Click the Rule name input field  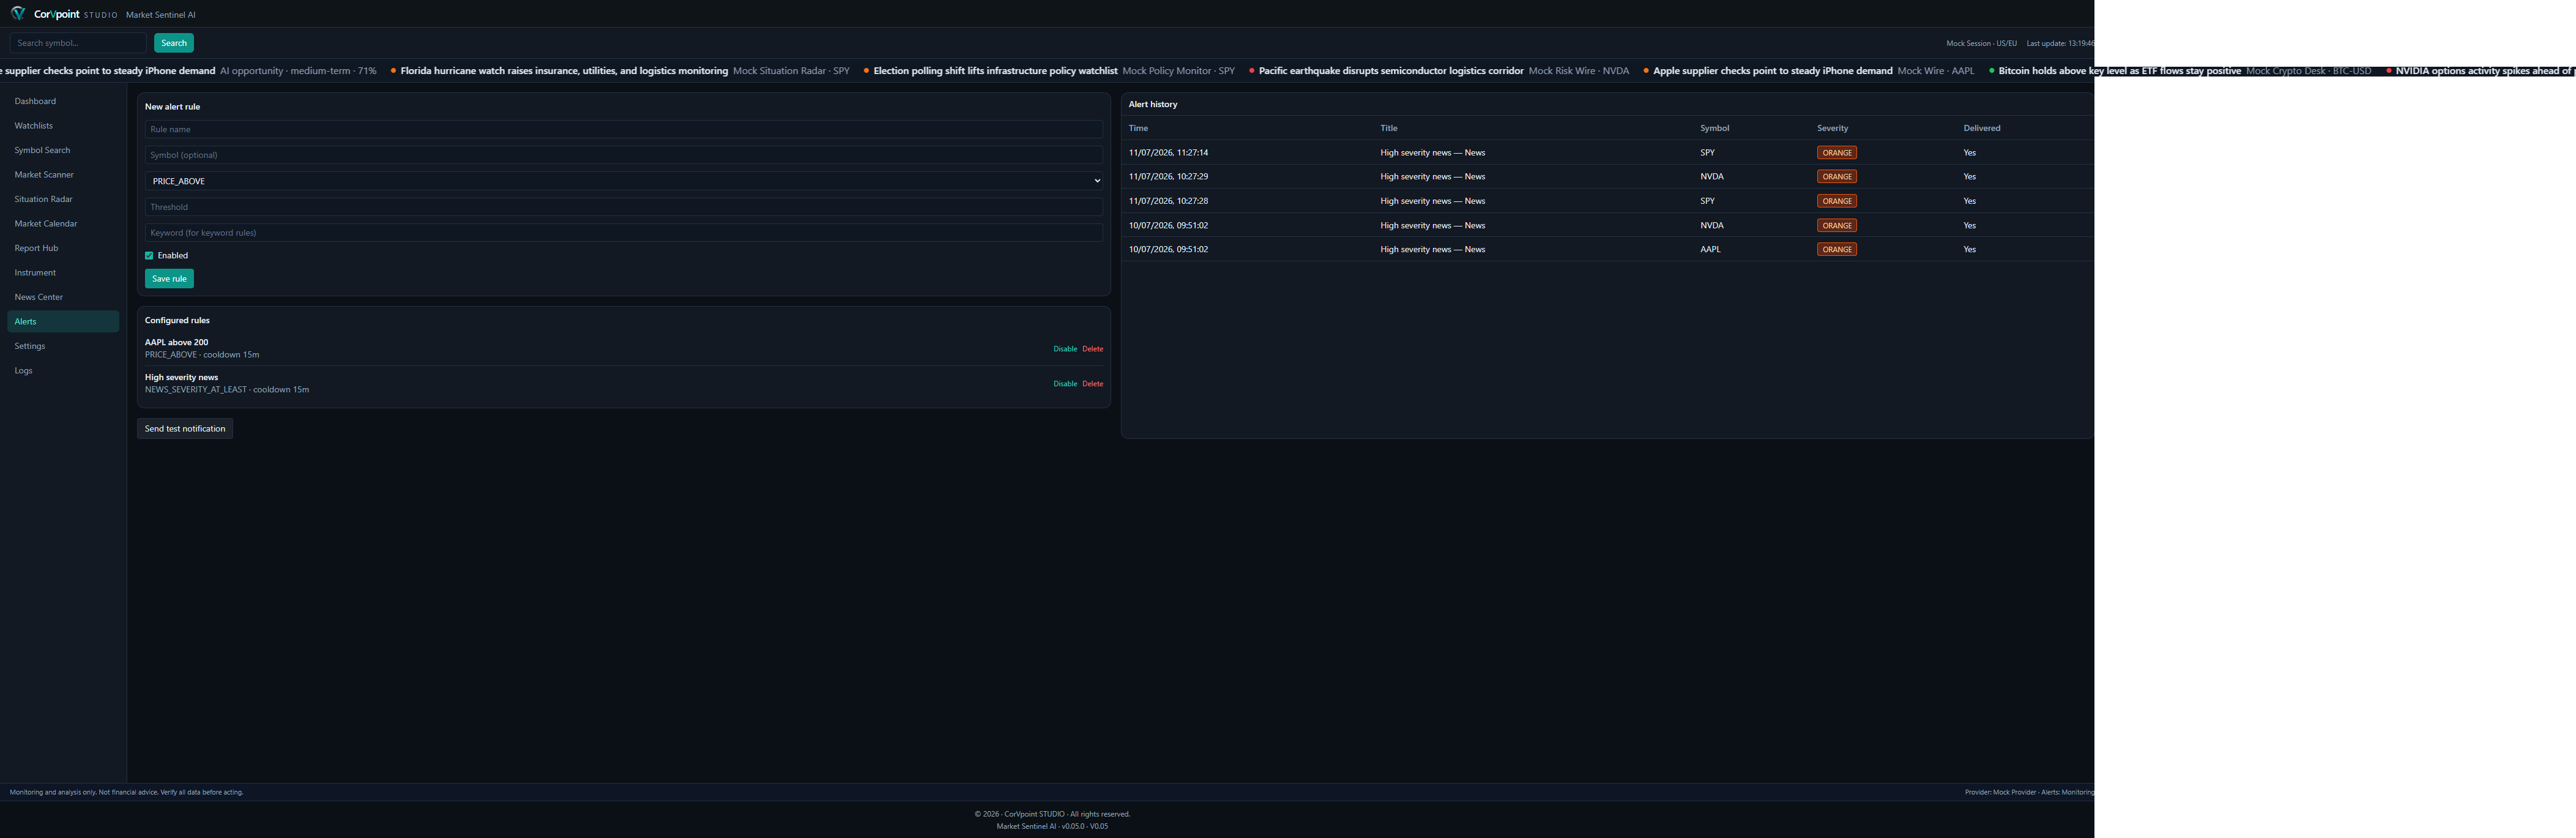coord(624,129)
